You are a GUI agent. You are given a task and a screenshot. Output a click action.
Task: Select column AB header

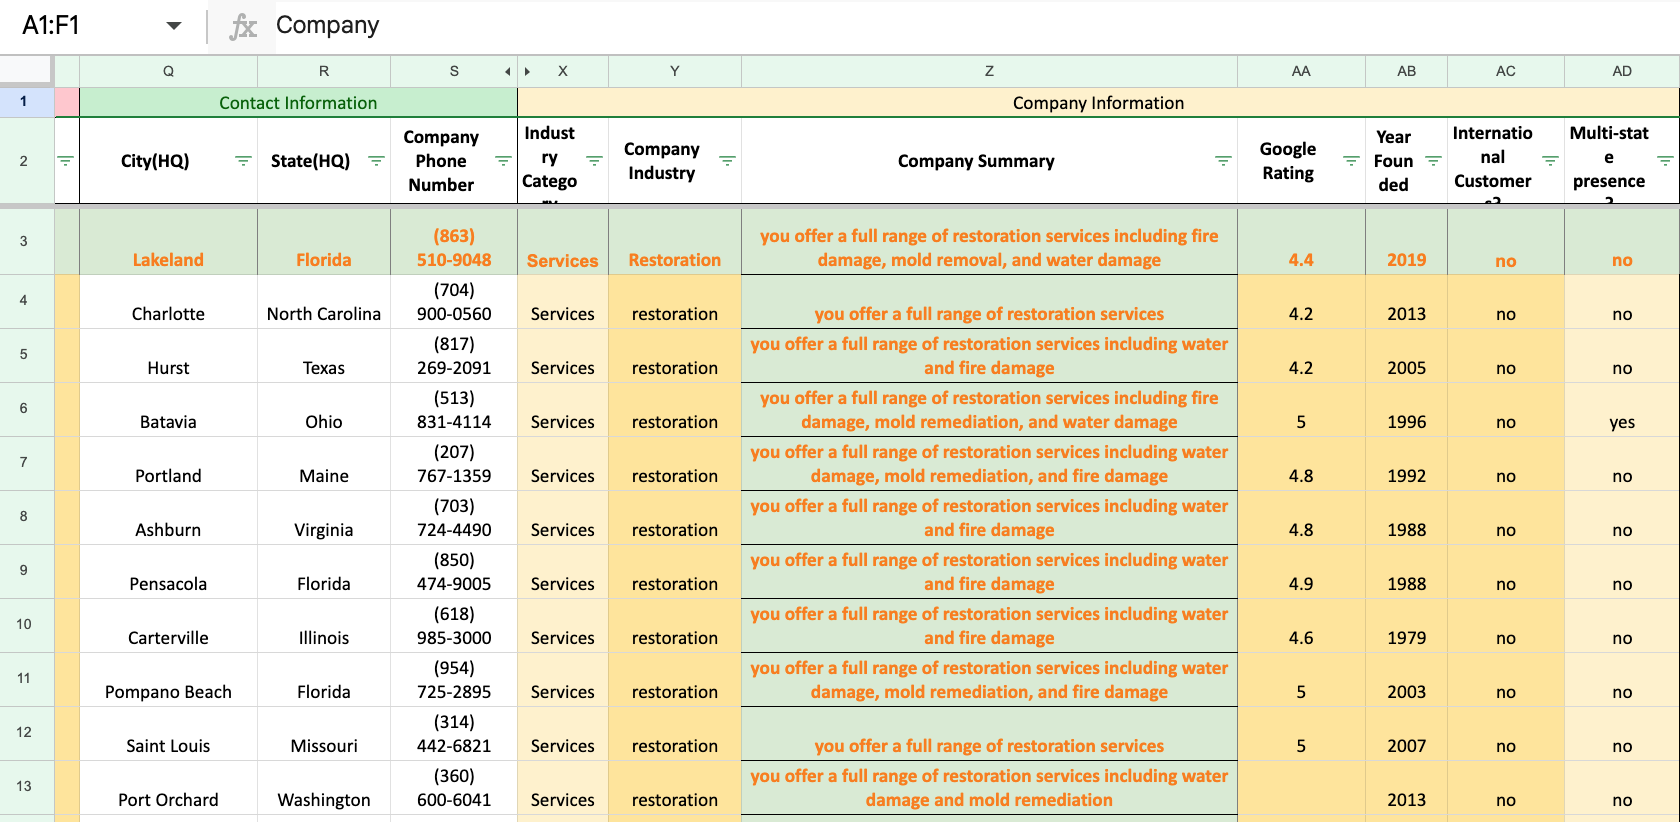(x=1406, y=71)
